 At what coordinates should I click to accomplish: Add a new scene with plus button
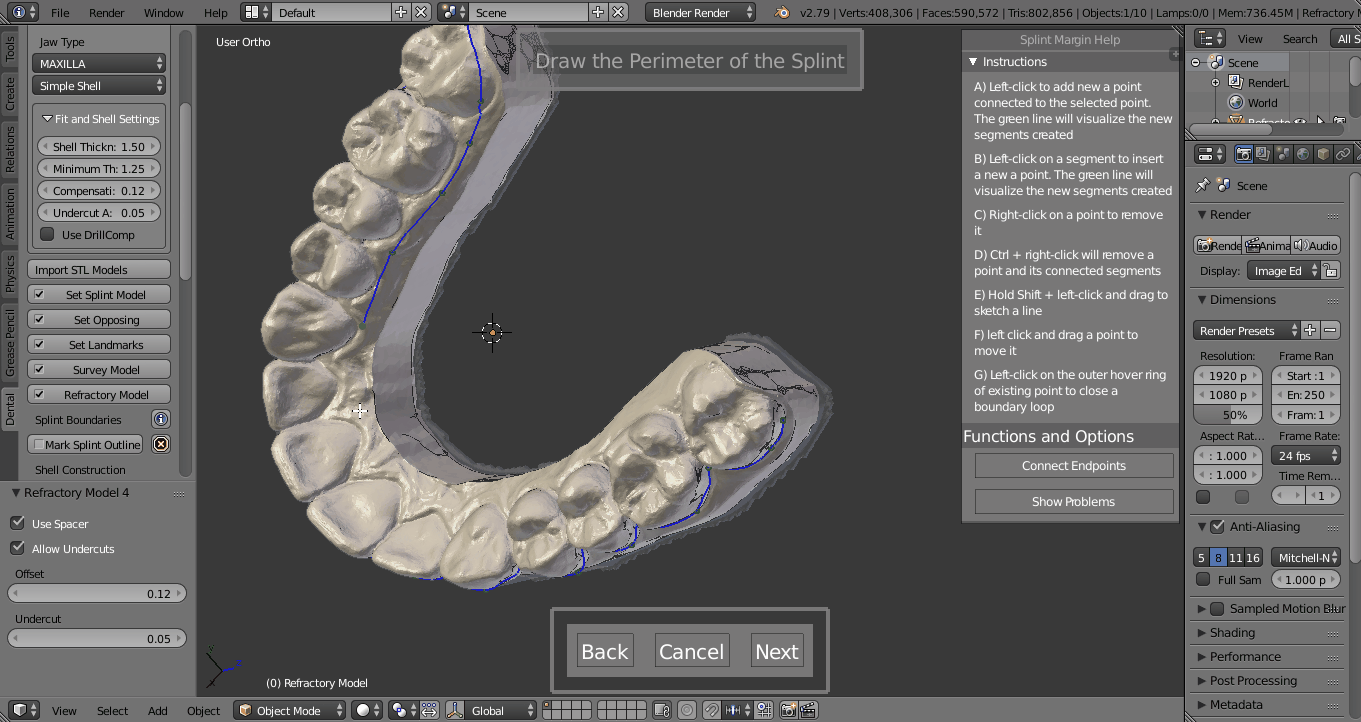pyautogui.click(x=598, y=13)
